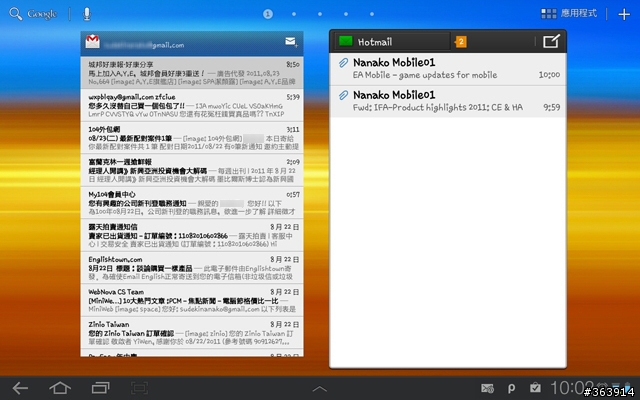Open the 富蘭克林 weekly newsletter email
Image resolution: width=640 pixels, height=400 pixels.
coord(192,170)
